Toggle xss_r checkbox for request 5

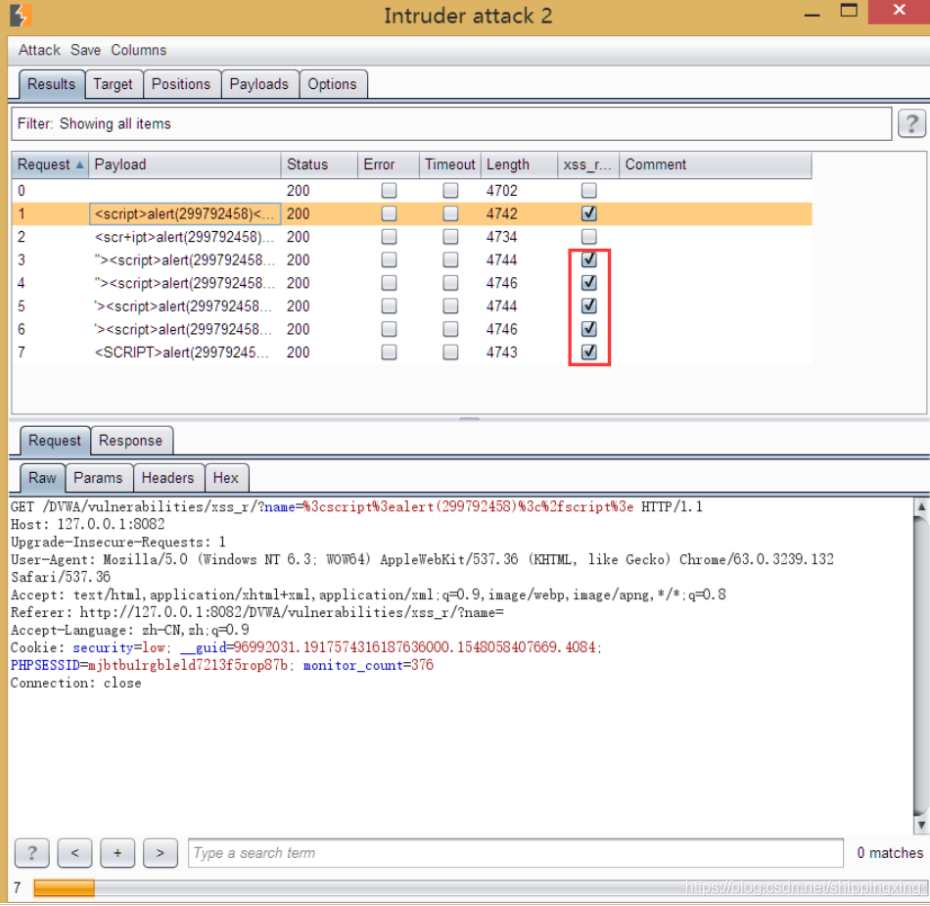588,306
